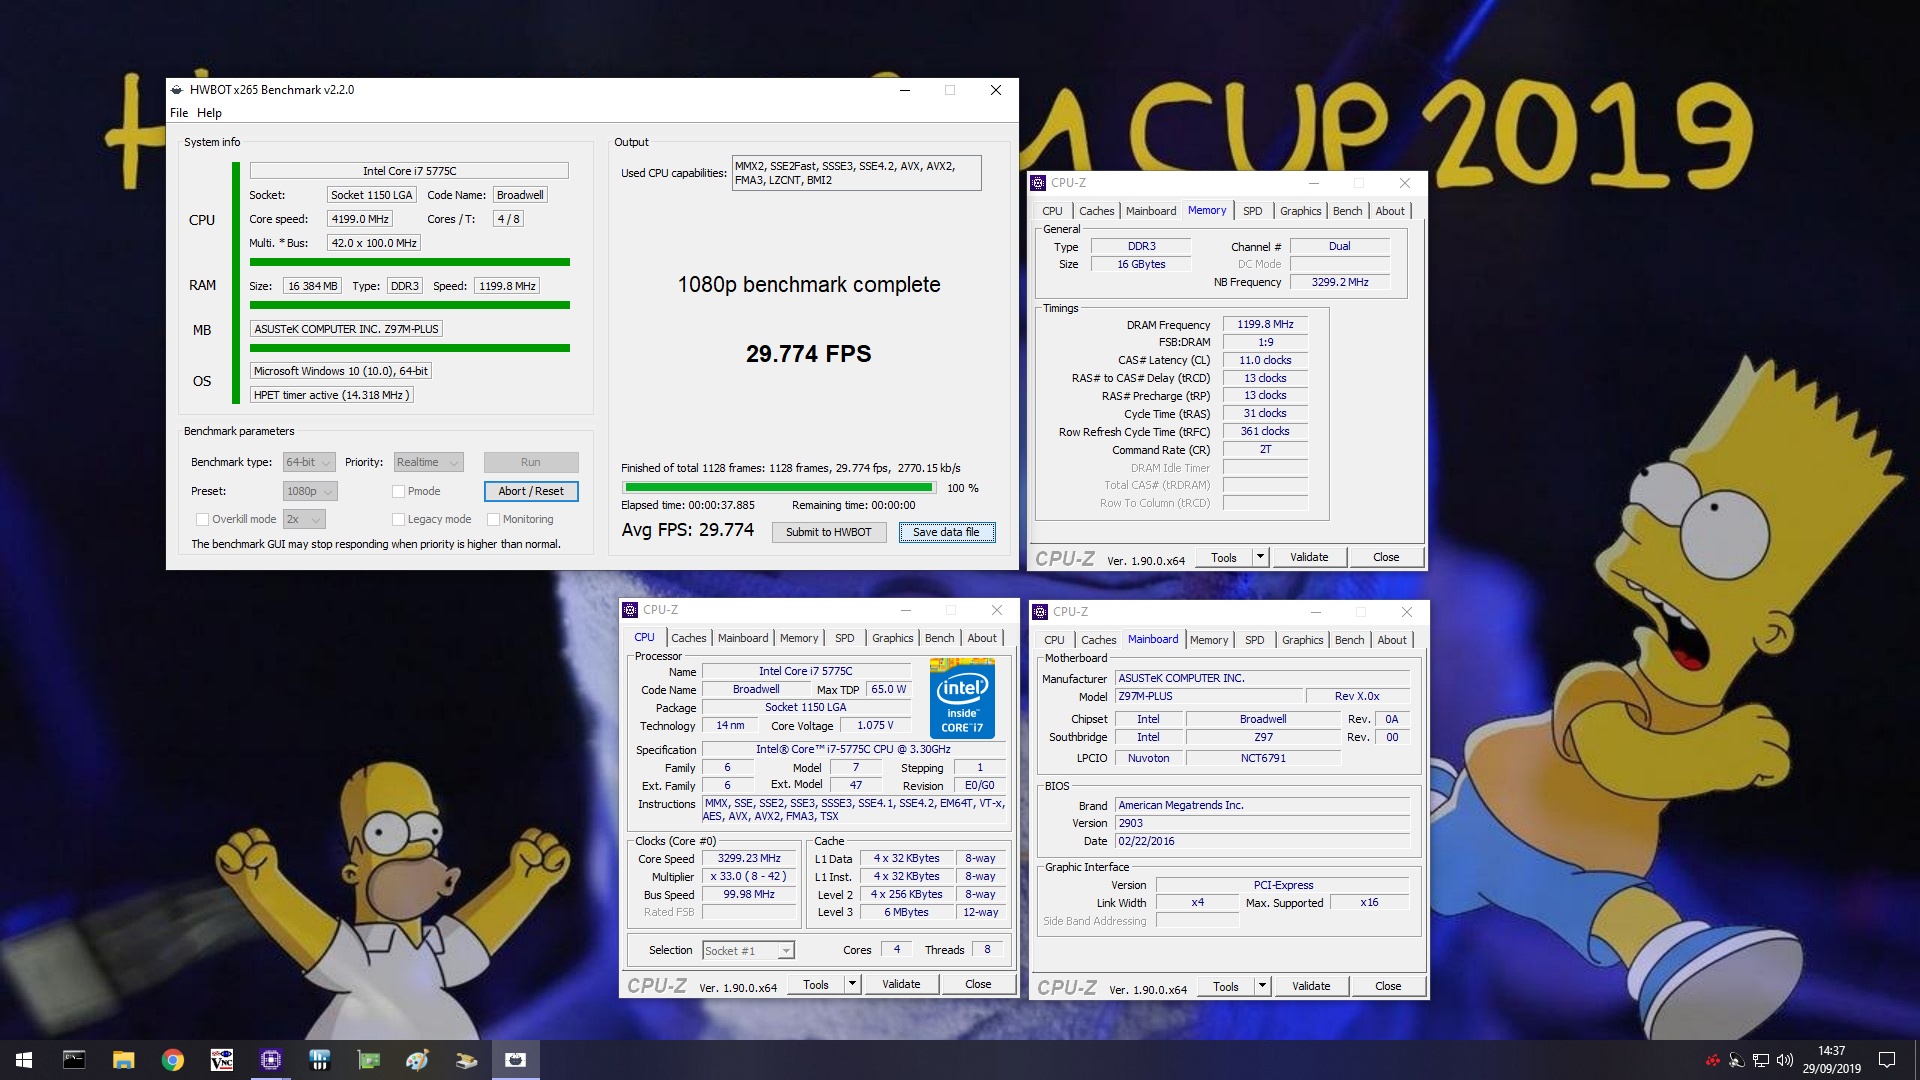Open the volume control tray icon
This screenshot has width=1920, height=1080.
(x=1785, y=1060)
